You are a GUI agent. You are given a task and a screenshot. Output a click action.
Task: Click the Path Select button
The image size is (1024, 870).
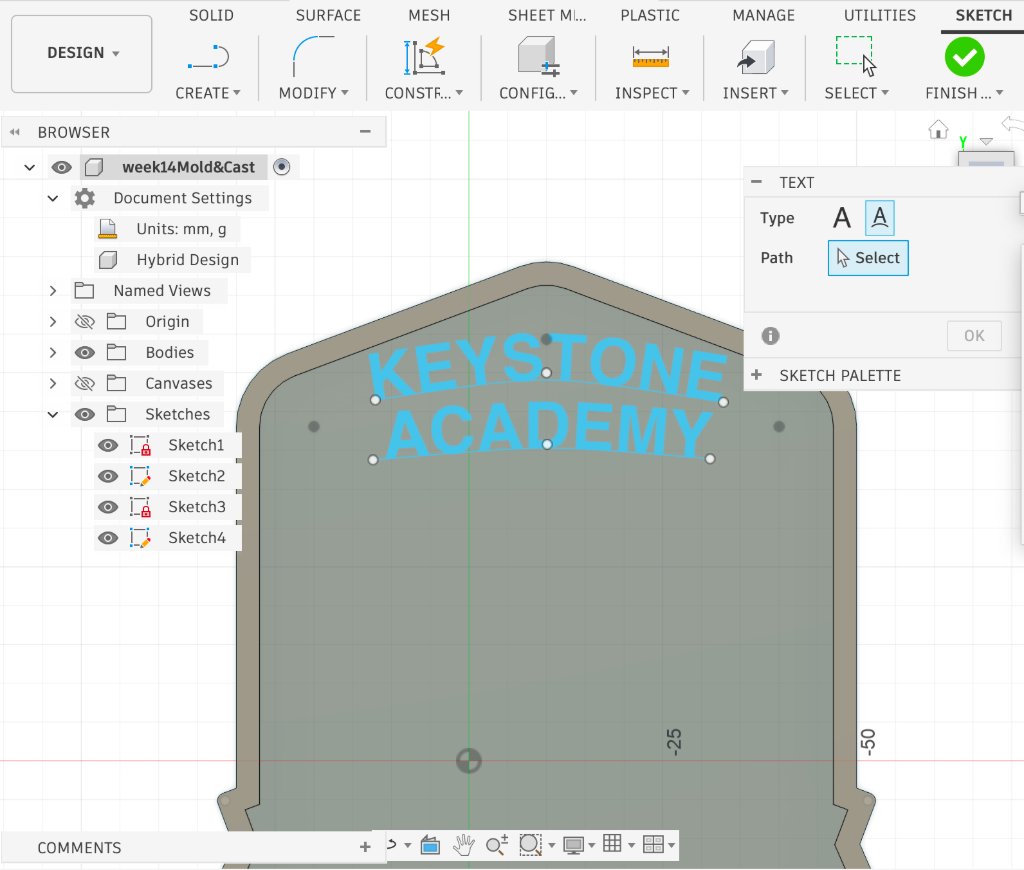click(868, 258)
